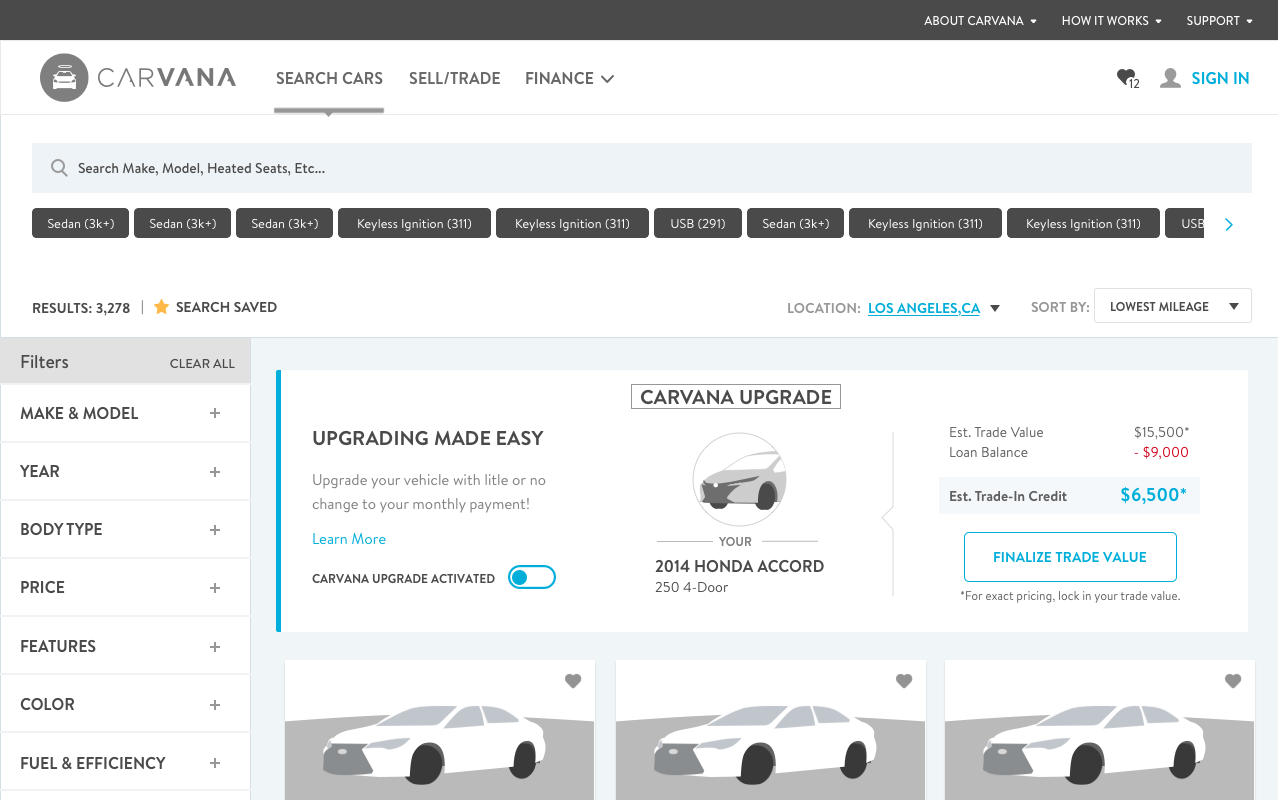The height and width of the screenshot is (800, 1278).
Task: Open the Learn More link
Action: 349,539
